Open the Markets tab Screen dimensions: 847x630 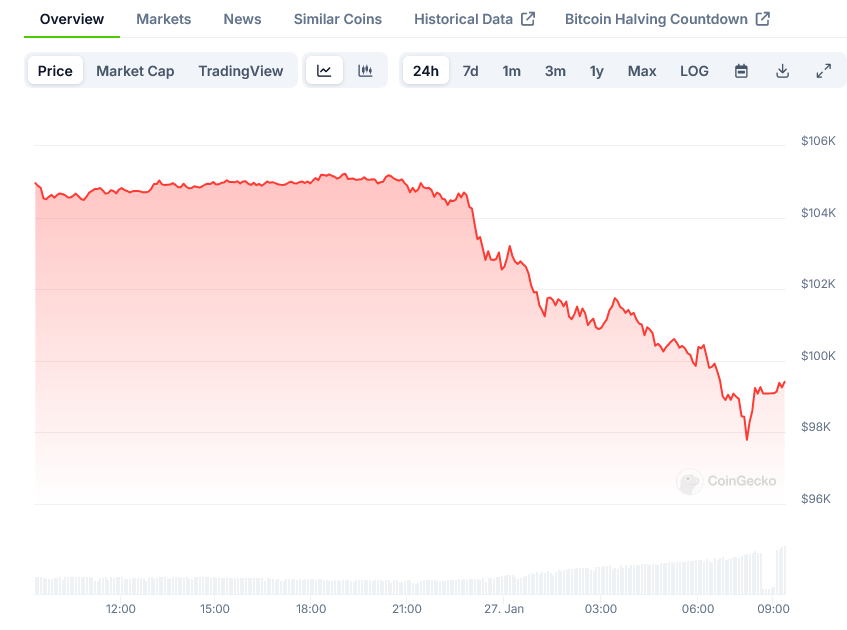point(163,19)
